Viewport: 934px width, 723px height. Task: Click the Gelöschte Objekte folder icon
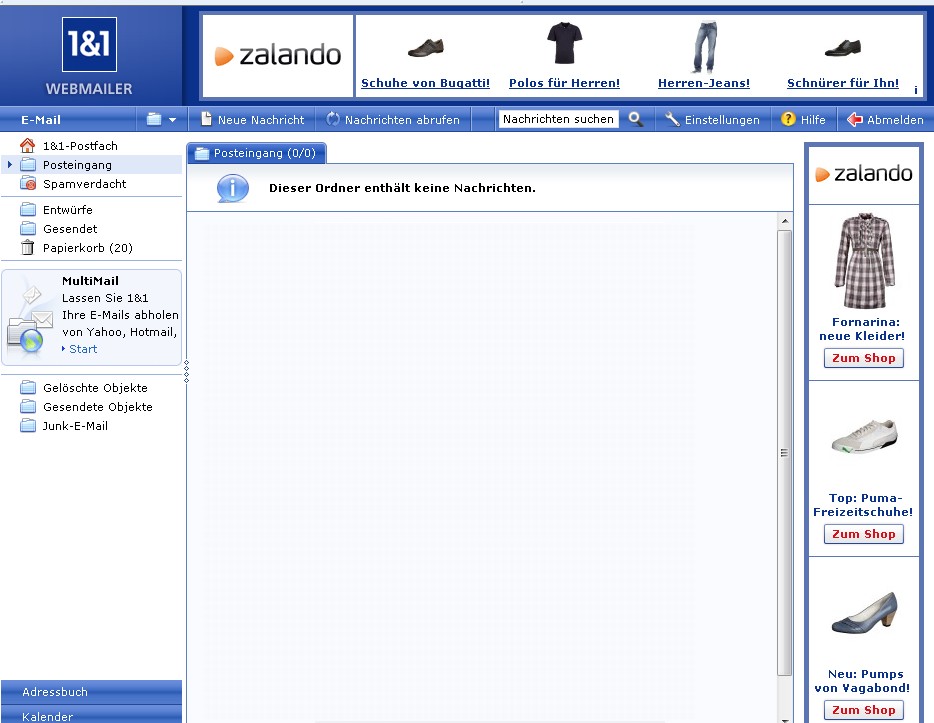(x=27, y=388)
